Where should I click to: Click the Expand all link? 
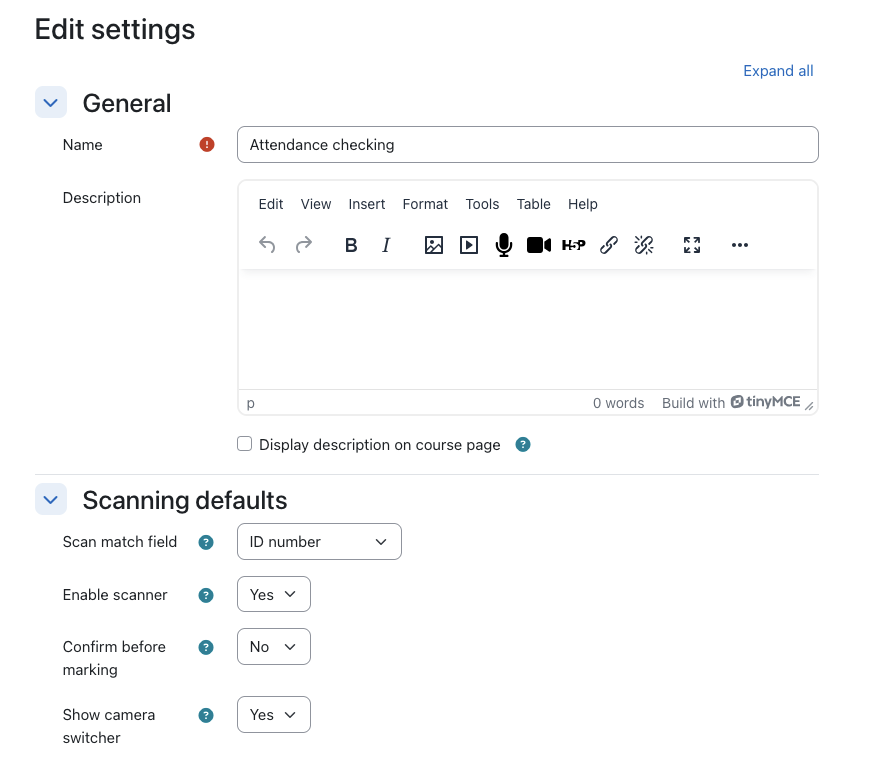pos(778,71)
